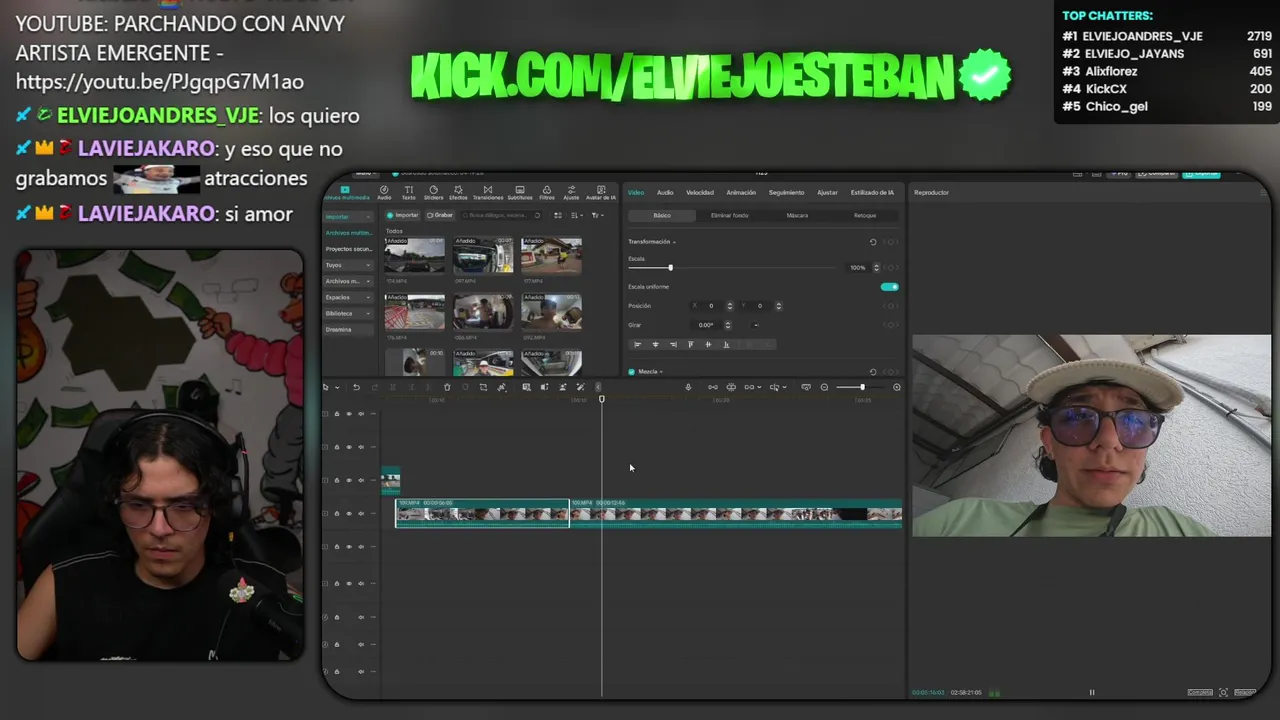Switch to the Audio properties tab
Viewport: 1280px width, 720px height.
(x=665, y=192)
